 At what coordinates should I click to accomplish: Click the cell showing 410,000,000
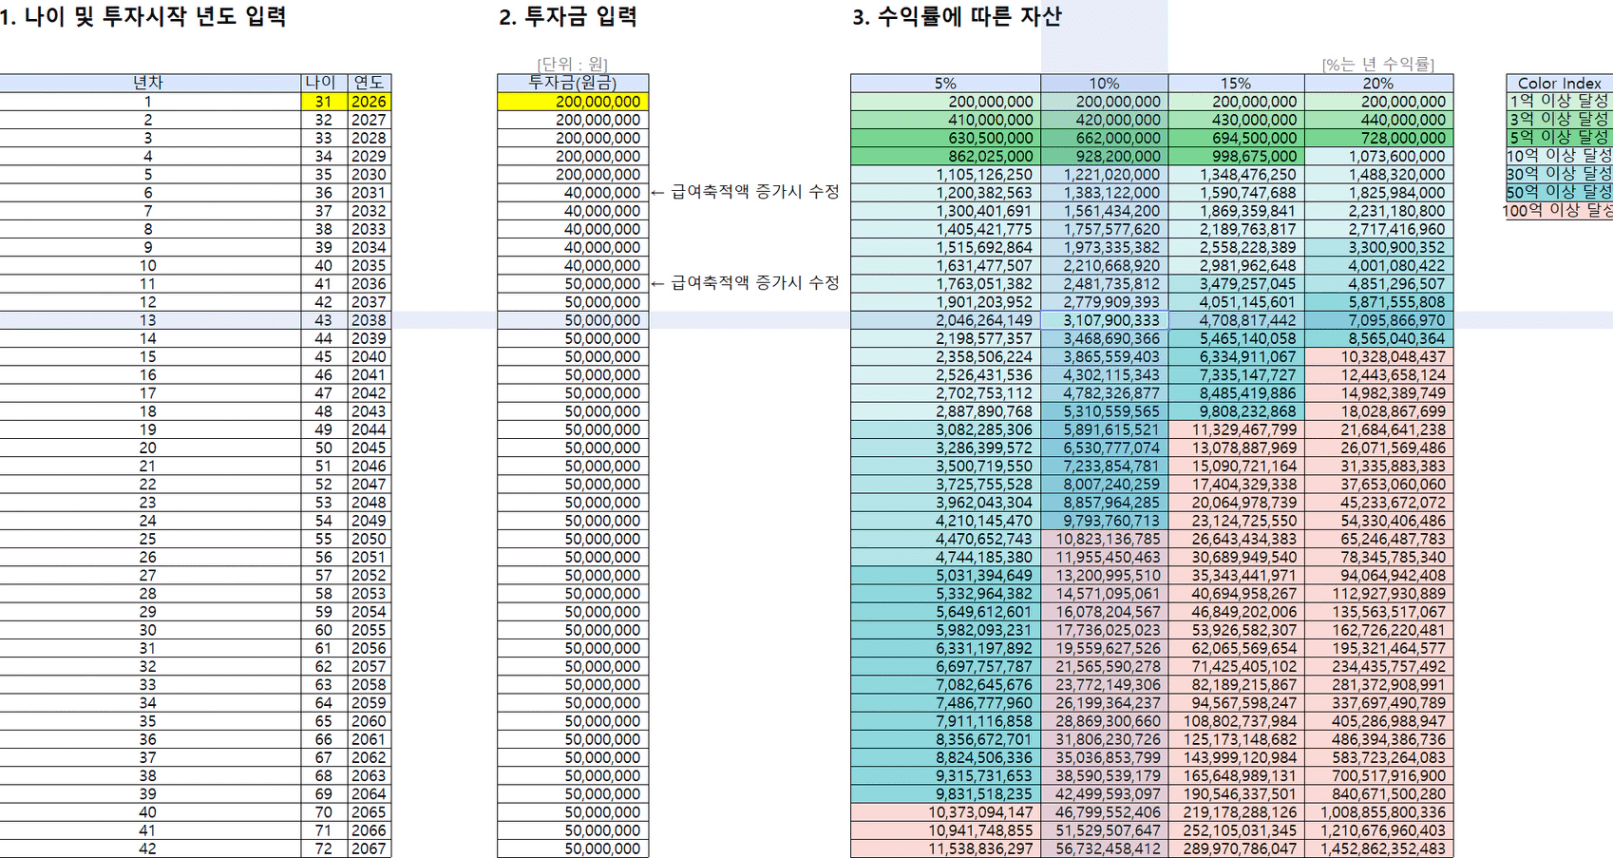click(945, 119)
